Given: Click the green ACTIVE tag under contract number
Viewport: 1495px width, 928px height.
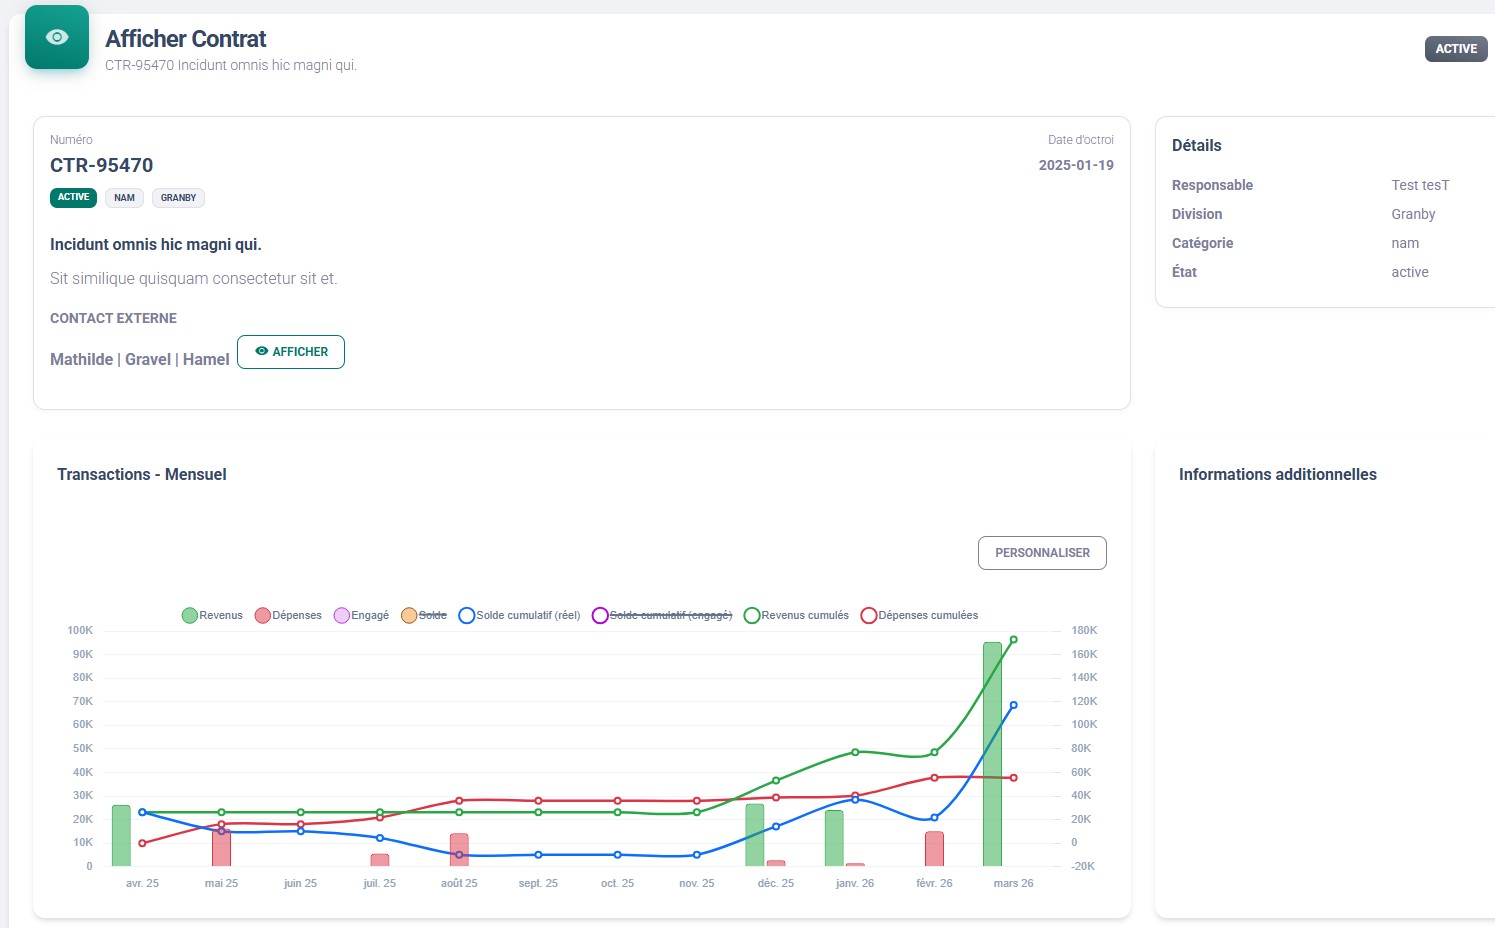Looking at the screenshot, I should pos(73,197).
